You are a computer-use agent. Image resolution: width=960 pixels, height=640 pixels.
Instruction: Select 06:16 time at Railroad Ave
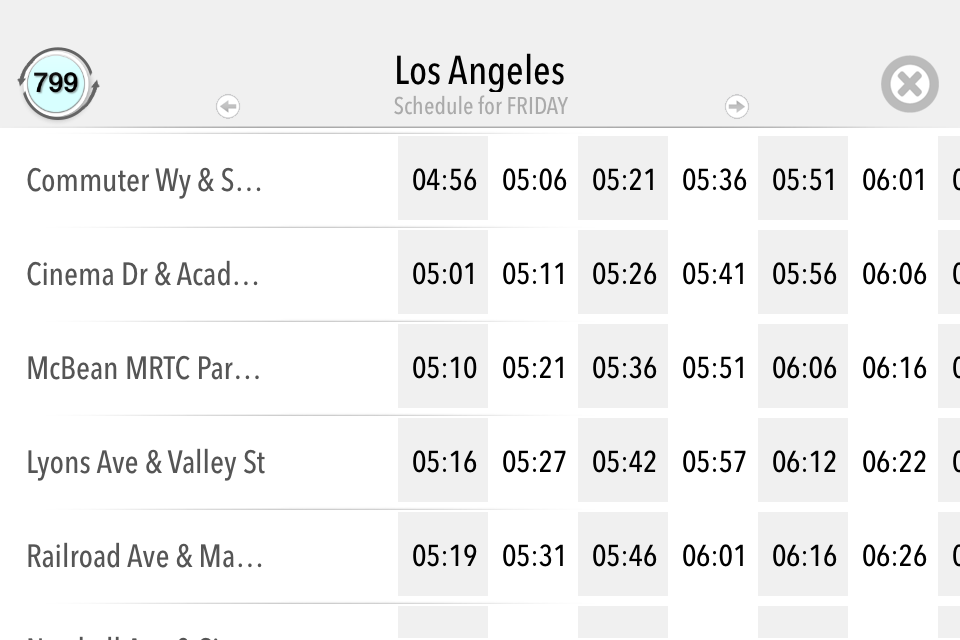(804, 556)
